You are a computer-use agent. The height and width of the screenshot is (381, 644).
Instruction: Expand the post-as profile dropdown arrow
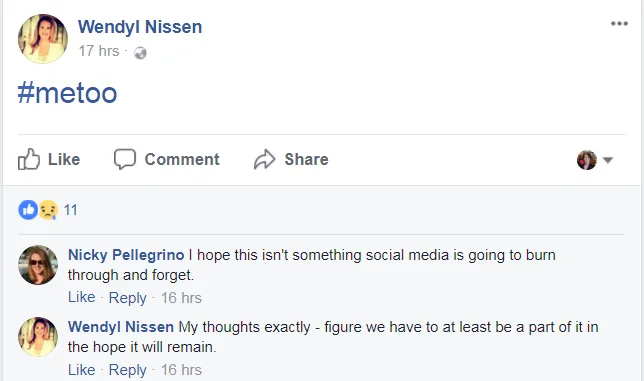[x=608, y=160]
